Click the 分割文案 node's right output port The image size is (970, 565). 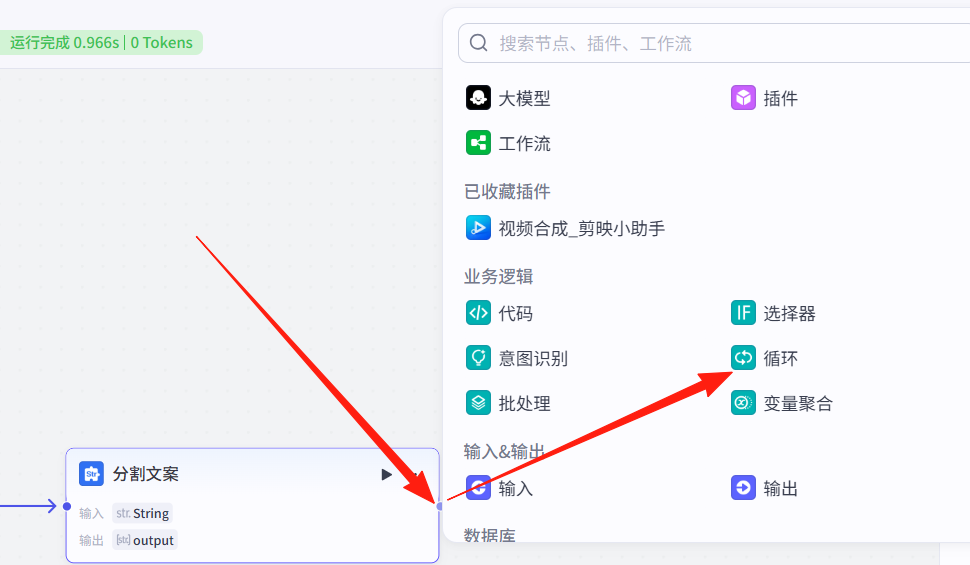(x=440, y=506)
